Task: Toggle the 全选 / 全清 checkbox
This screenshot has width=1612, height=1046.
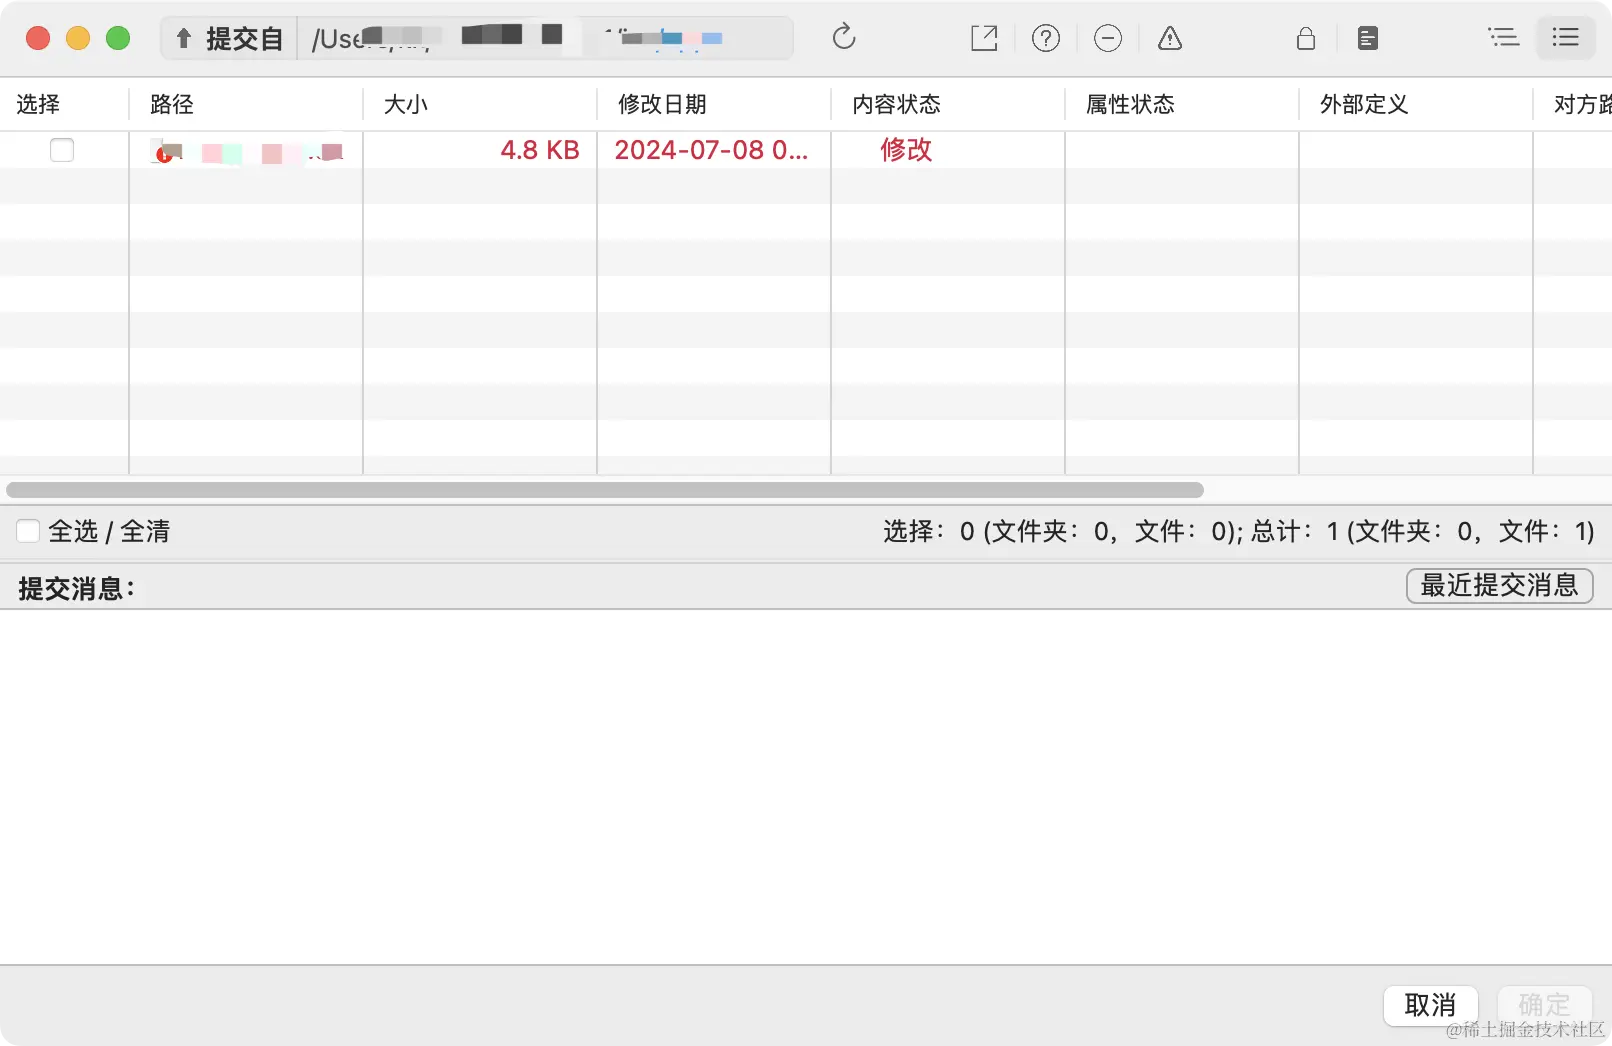Action: 28,531
